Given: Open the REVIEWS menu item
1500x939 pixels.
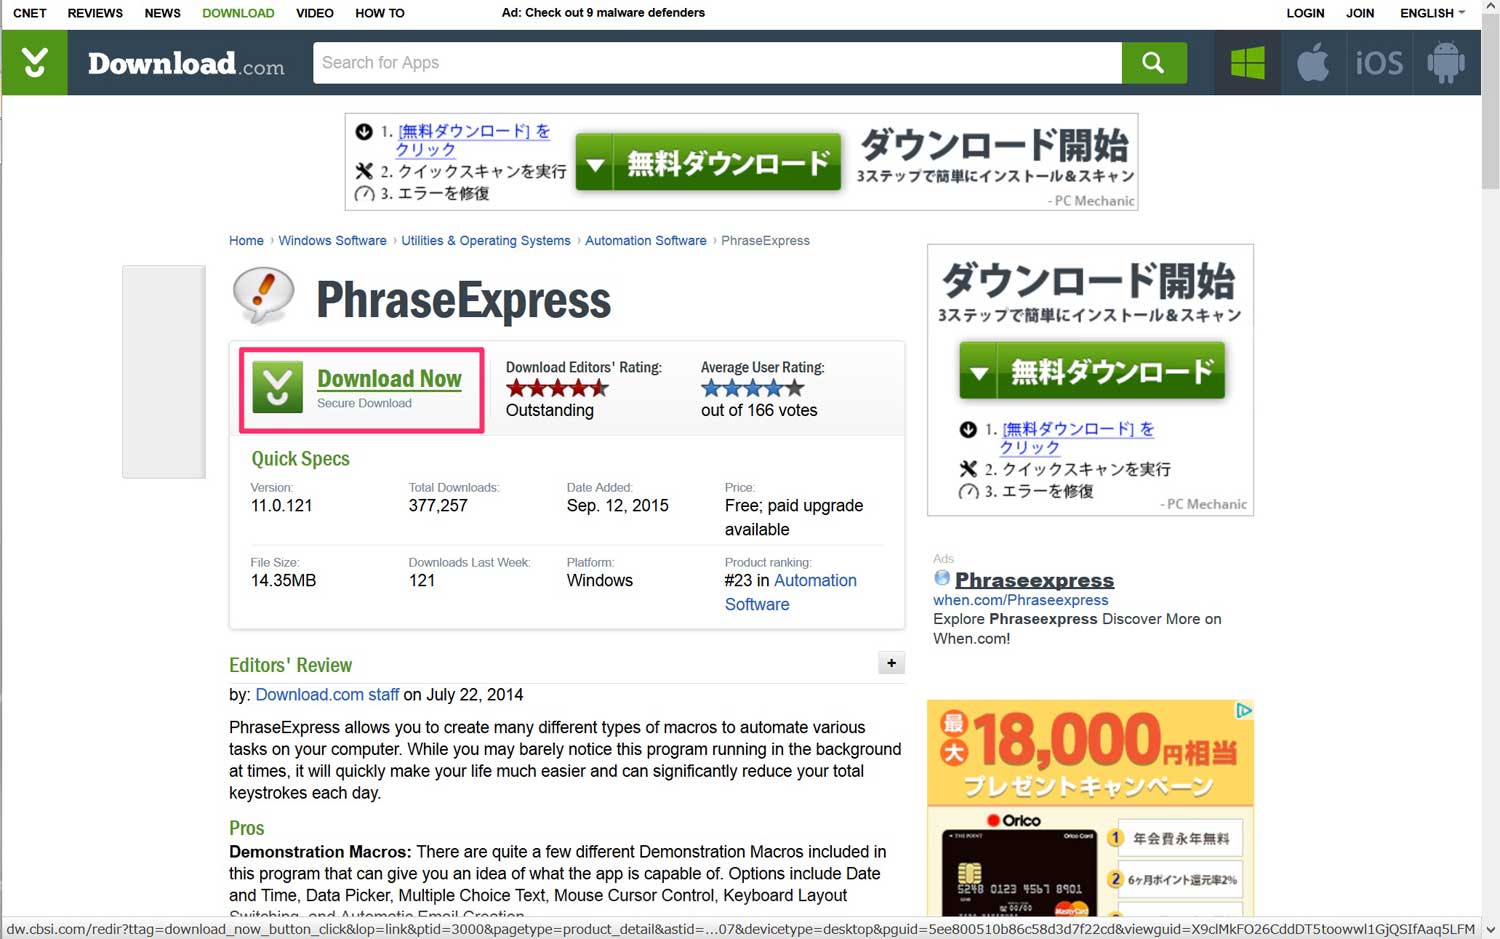Looking at the screenshot, I should tap(95, 13).
